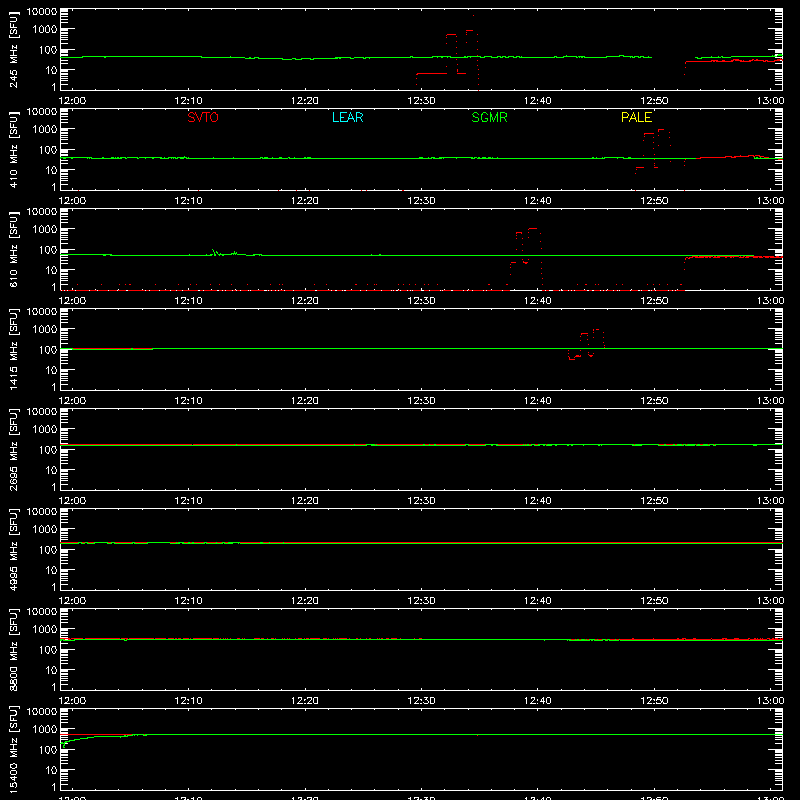Click the 13:00 tick label under 4995 MHz panel
The image size is (800, 800).
pyautogui.click(x=770, y=601)
